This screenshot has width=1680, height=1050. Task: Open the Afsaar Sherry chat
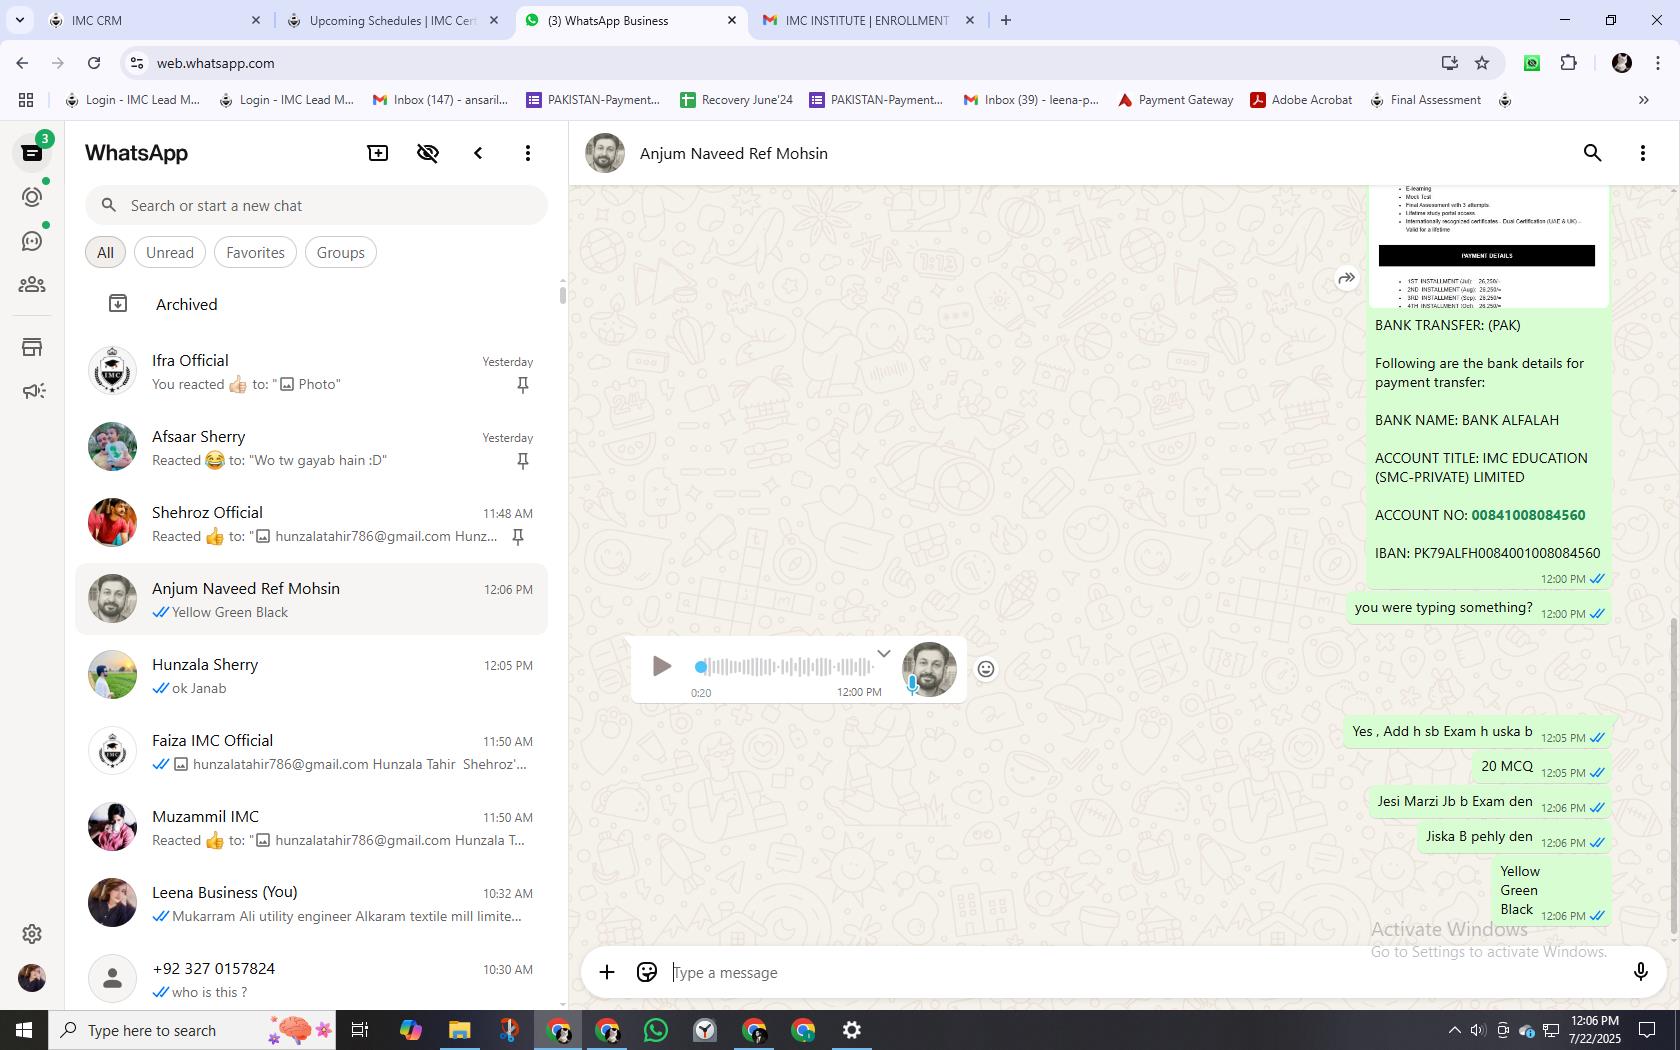(x=311, y=448)
